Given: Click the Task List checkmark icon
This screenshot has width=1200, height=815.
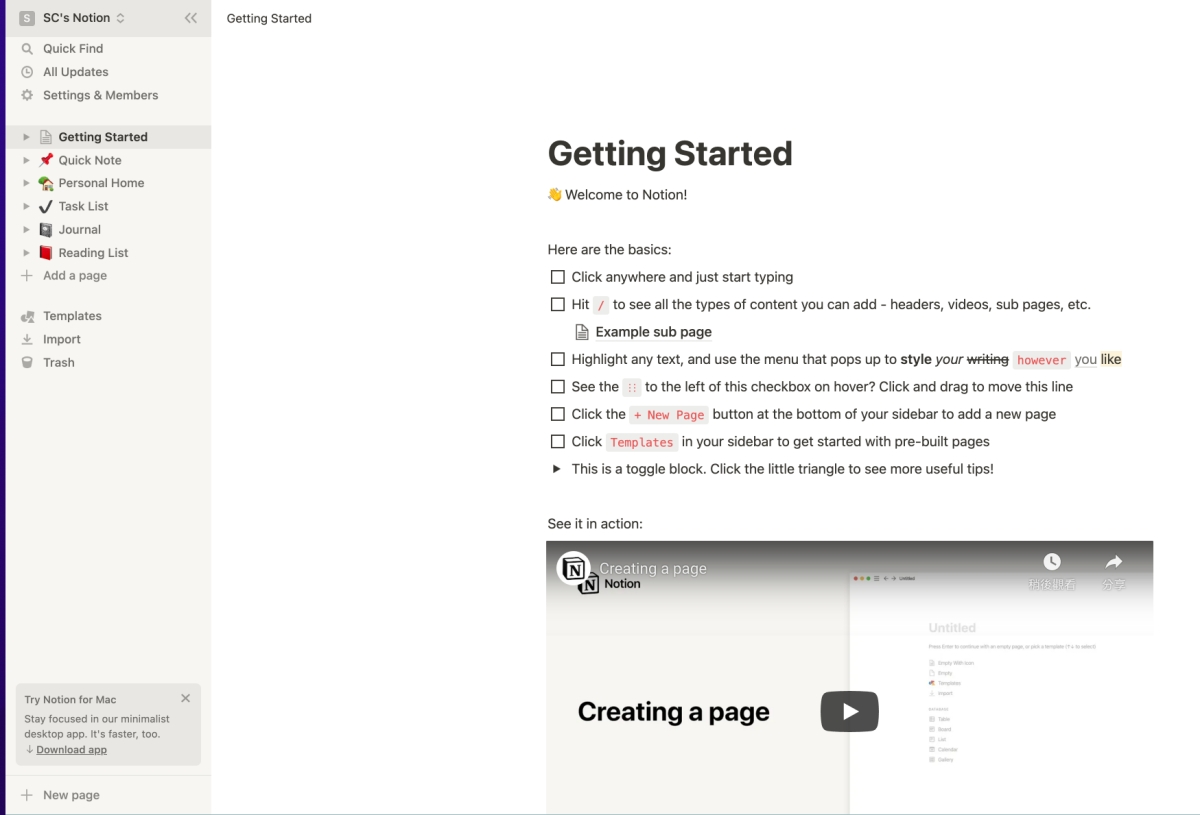Looking at the screenshot, I should click(x=46, y=206).
